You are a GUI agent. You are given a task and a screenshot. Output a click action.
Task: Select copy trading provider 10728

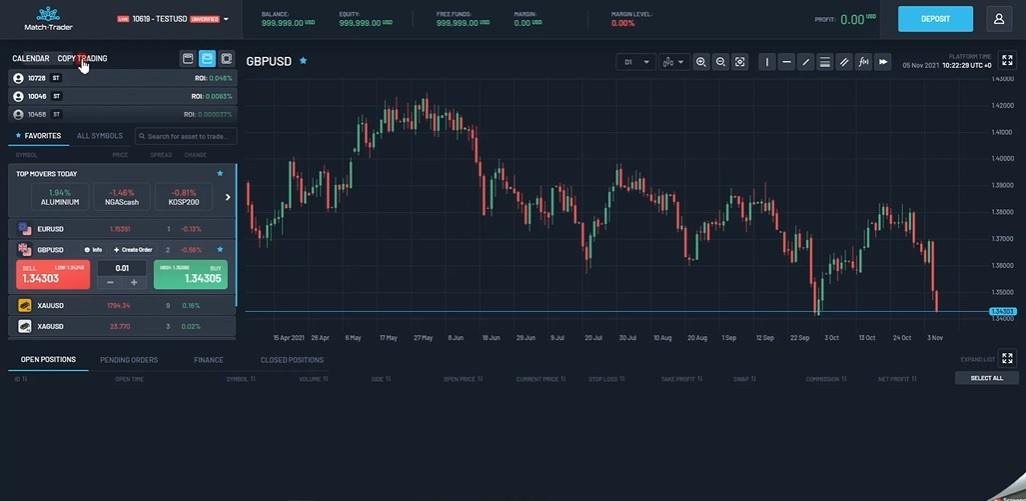point(122,78)
